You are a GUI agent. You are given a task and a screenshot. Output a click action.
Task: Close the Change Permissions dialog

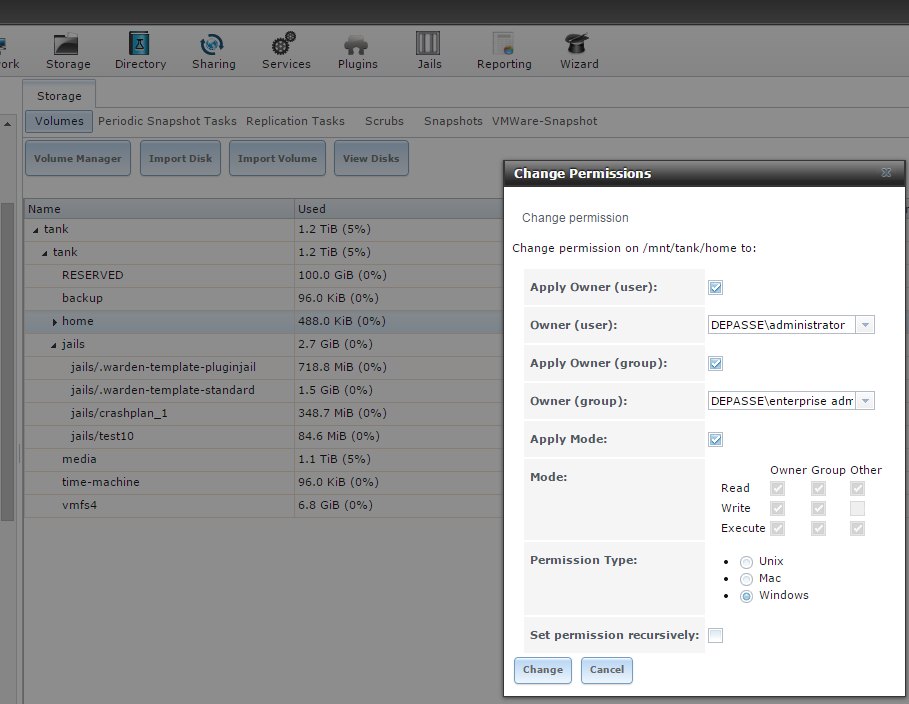point(886,173)
